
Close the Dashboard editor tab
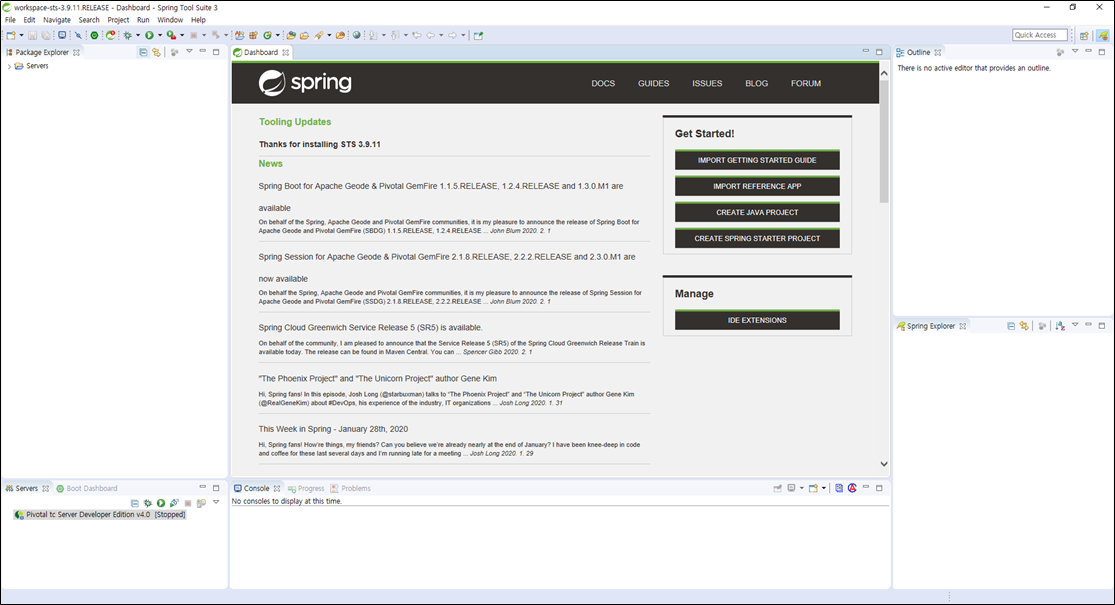click(x=286, y=53)
